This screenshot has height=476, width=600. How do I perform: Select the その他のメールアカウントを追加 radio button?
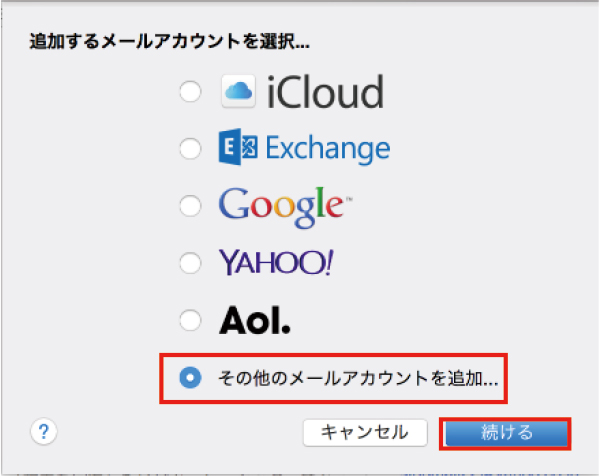click(190, 377)
